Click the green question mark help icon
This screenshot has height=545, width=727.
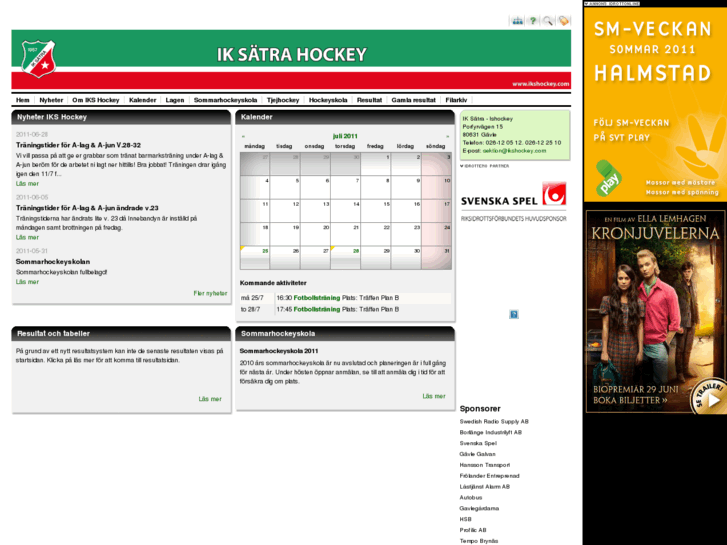[x=533, y=21]
